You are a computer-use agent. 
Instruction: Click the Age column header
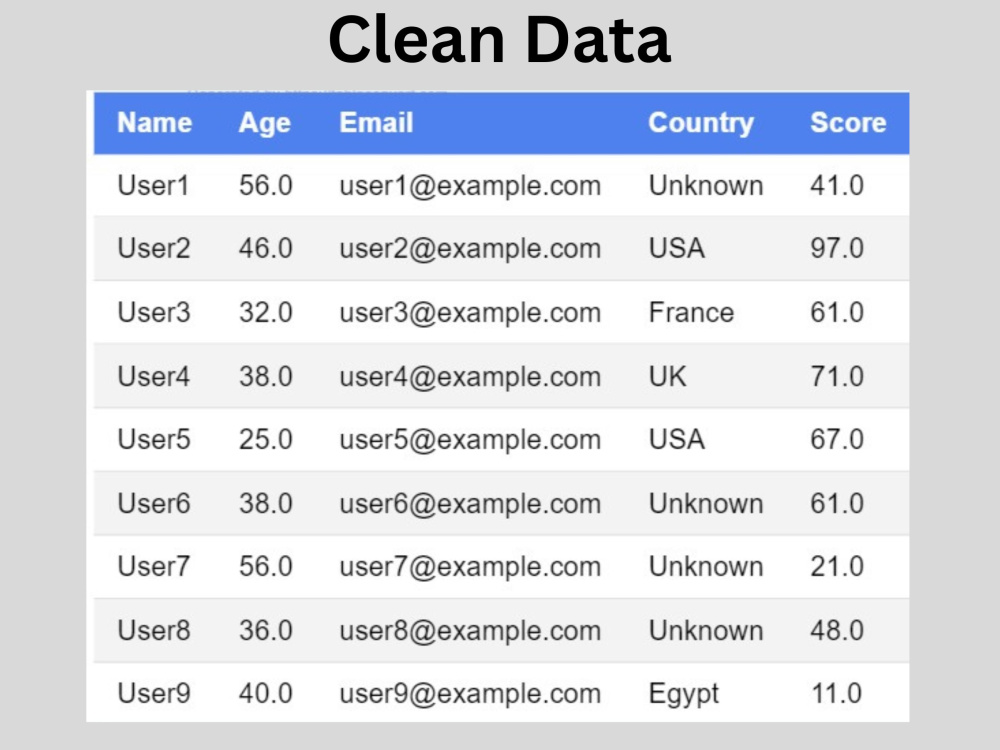click(x=265, y=124)
